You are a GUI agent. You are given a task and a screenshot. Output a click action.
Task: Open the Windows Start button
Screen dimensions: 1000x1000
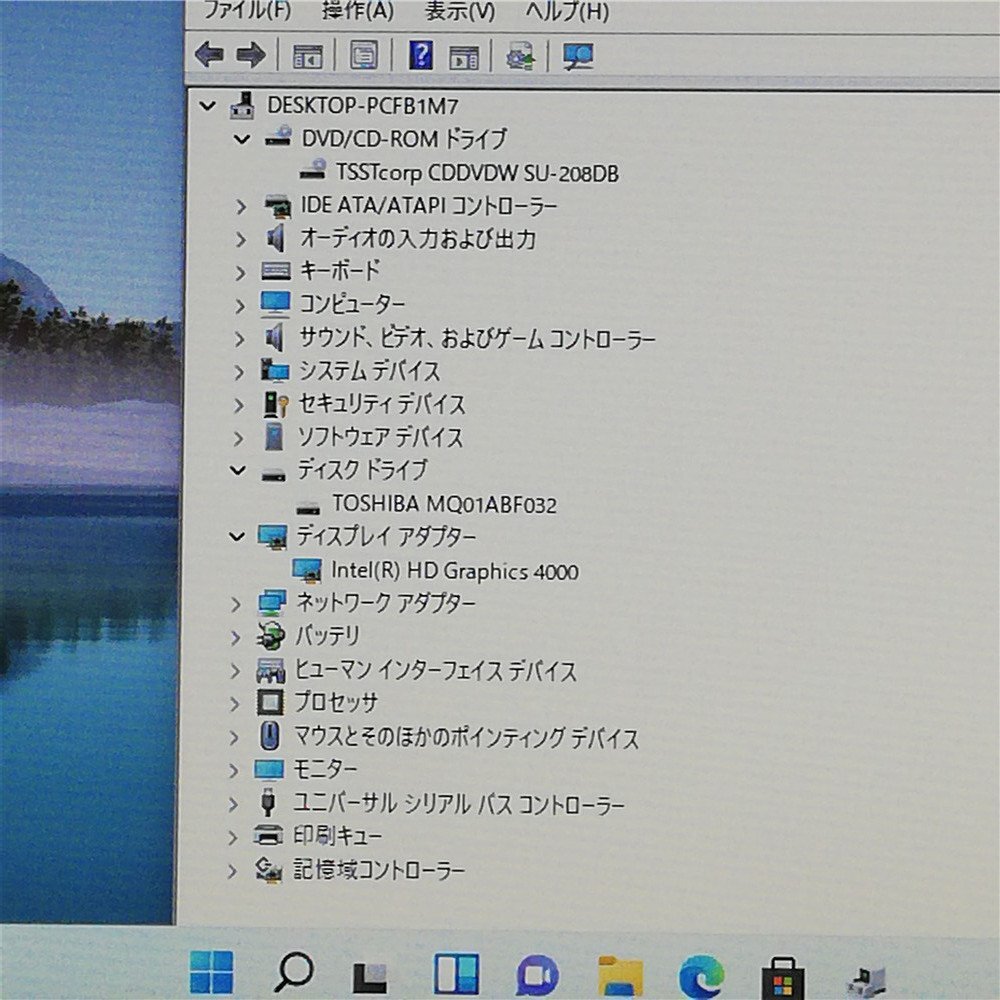pyautogui.click(x=212, y=972)
